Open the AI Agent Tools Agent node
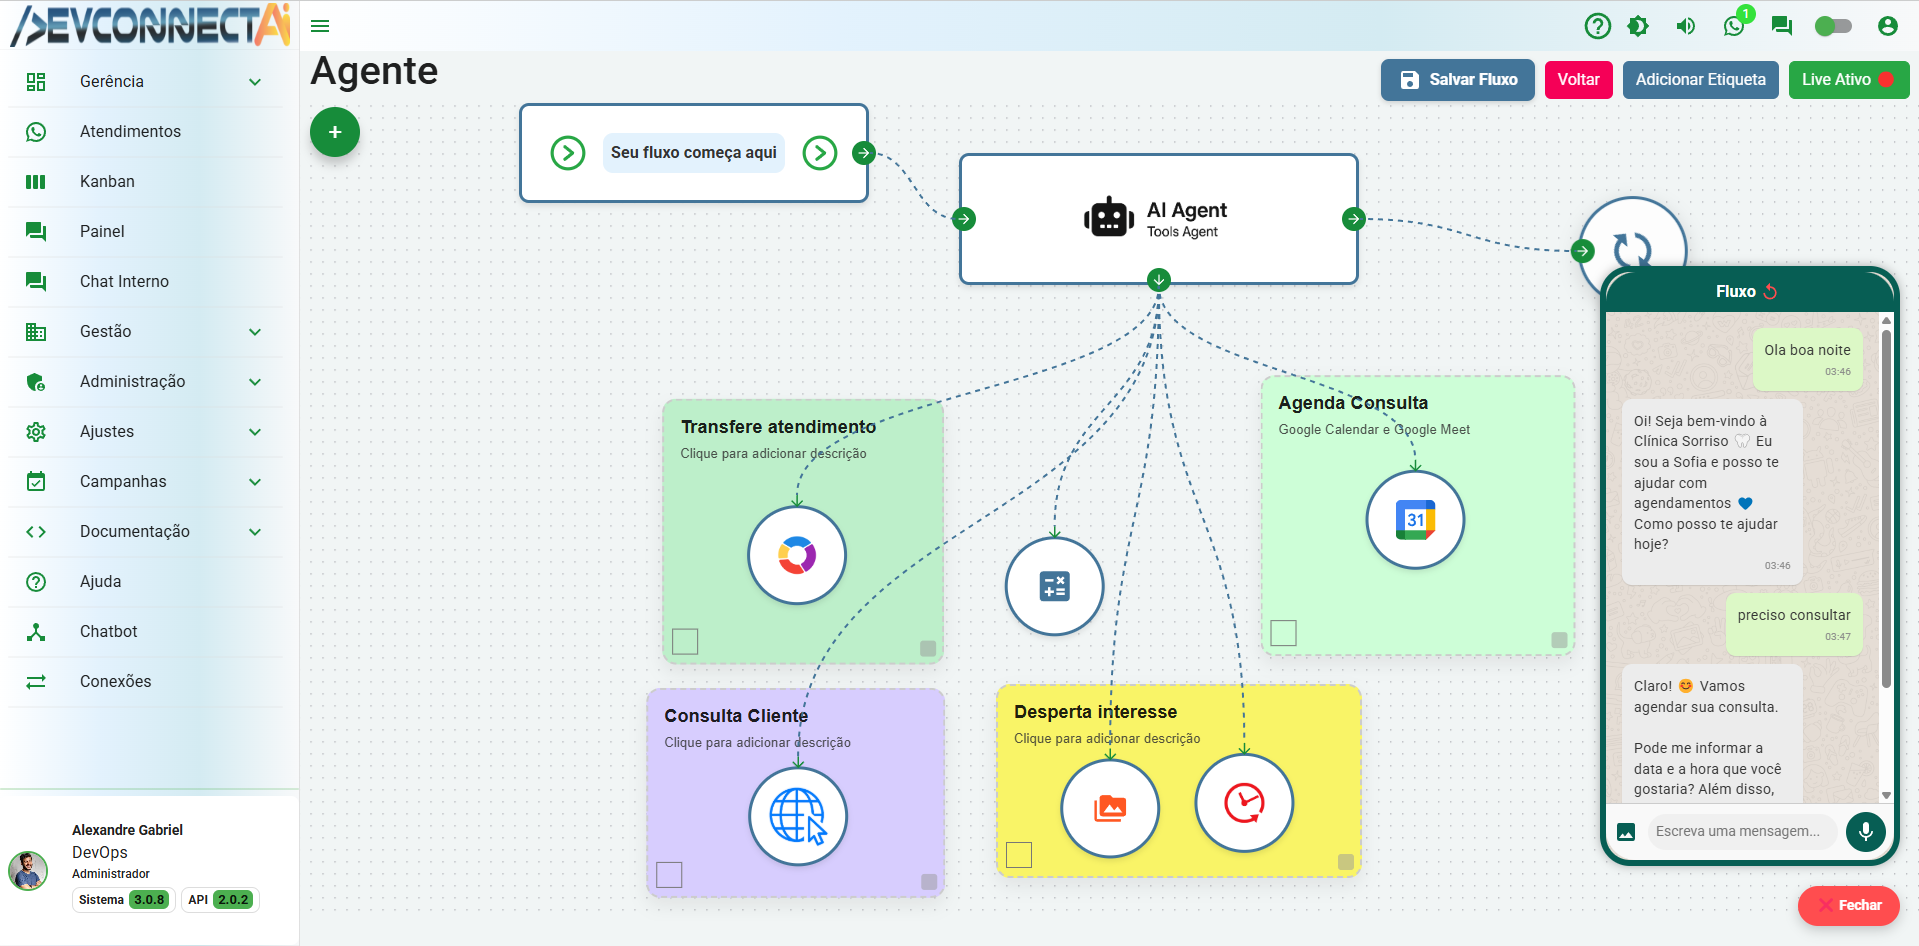The height and width of the screenshot is (946, 1919). click(1158, 218)
